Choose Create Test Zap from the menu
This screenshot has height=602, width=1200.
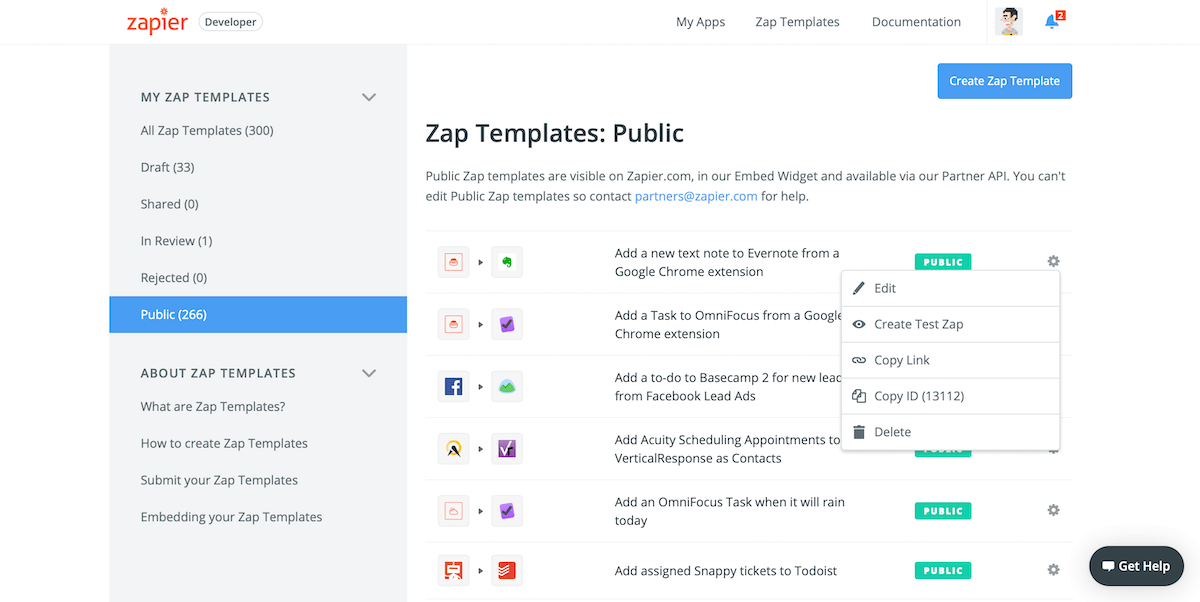(950, 324)
